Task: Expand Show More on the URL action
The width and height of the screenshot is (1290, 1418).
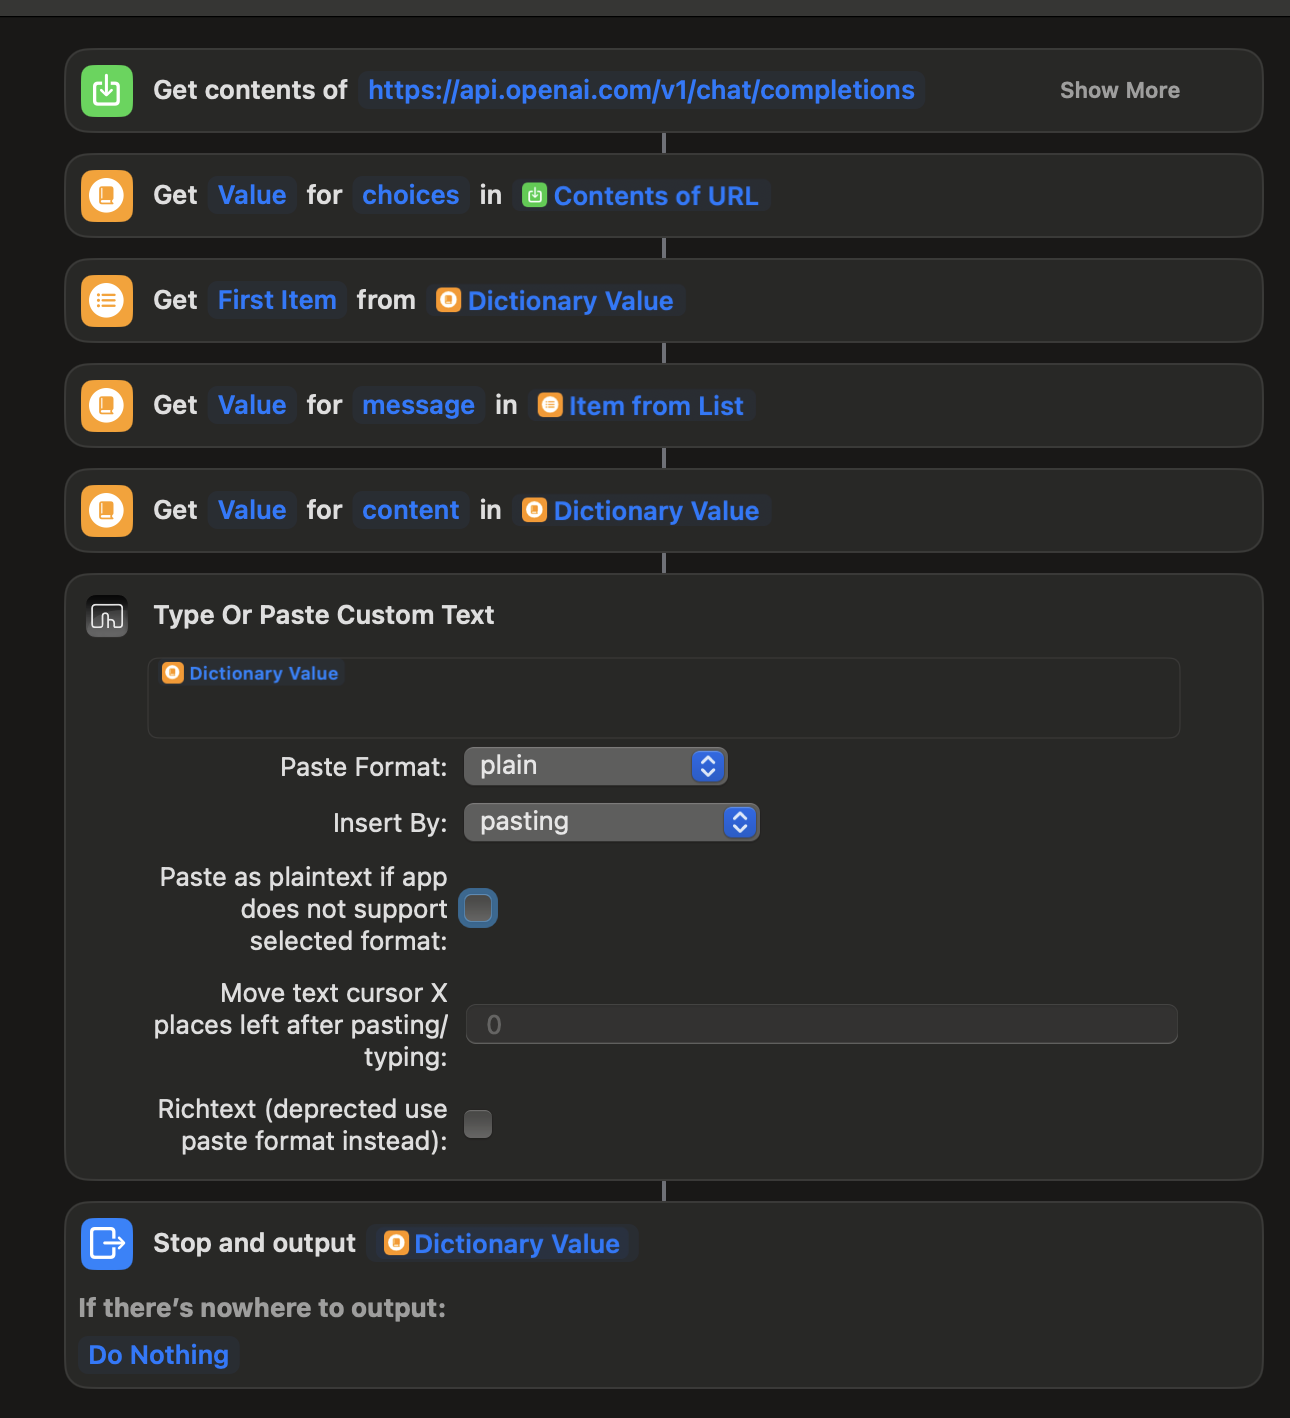Action: click(1119, 90)
